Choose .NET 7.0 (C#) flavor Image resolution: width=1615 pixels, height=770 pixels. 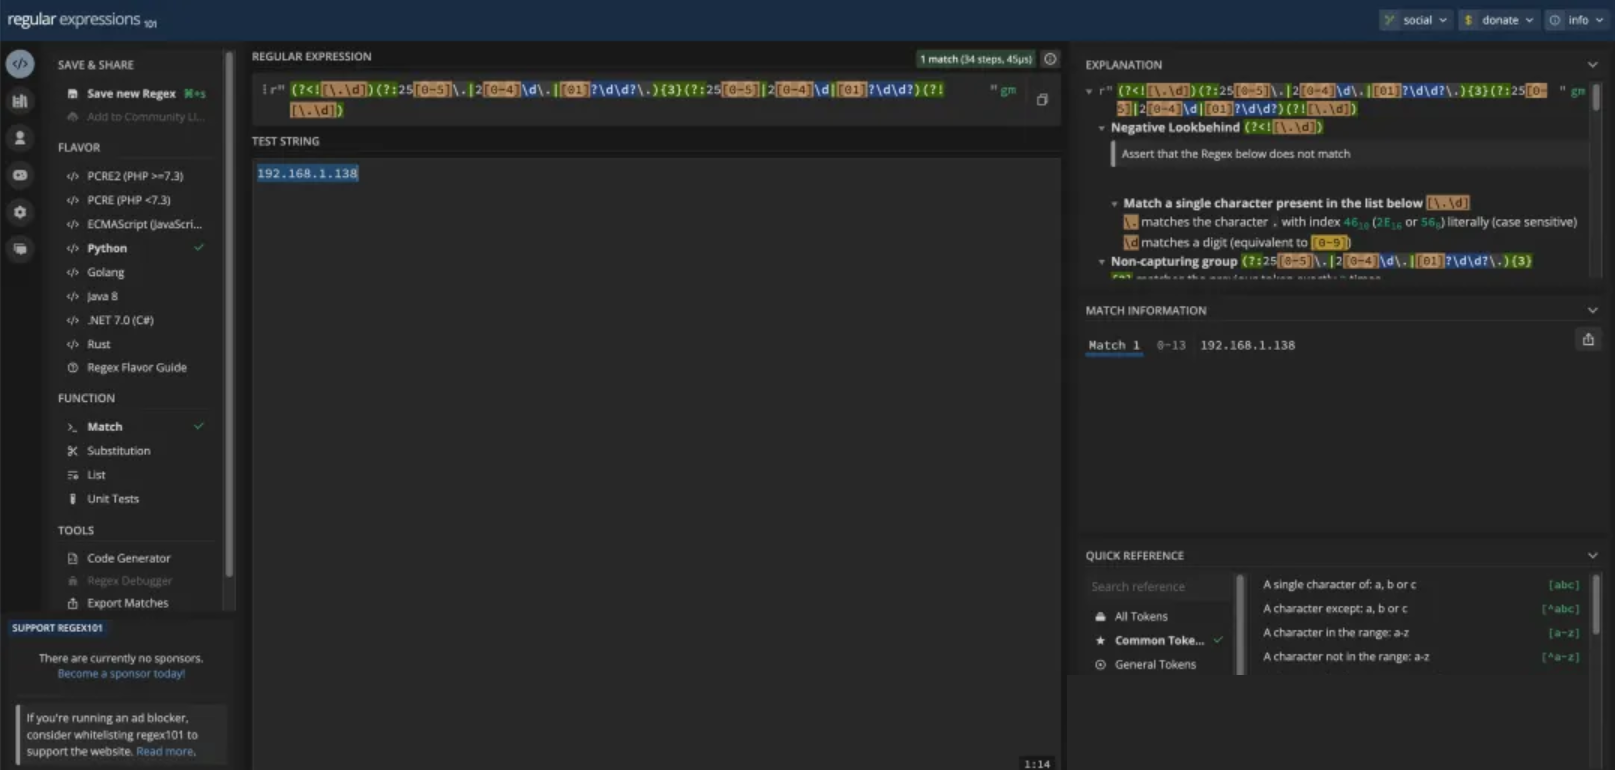pyautogui.click(x=120, y=320)
